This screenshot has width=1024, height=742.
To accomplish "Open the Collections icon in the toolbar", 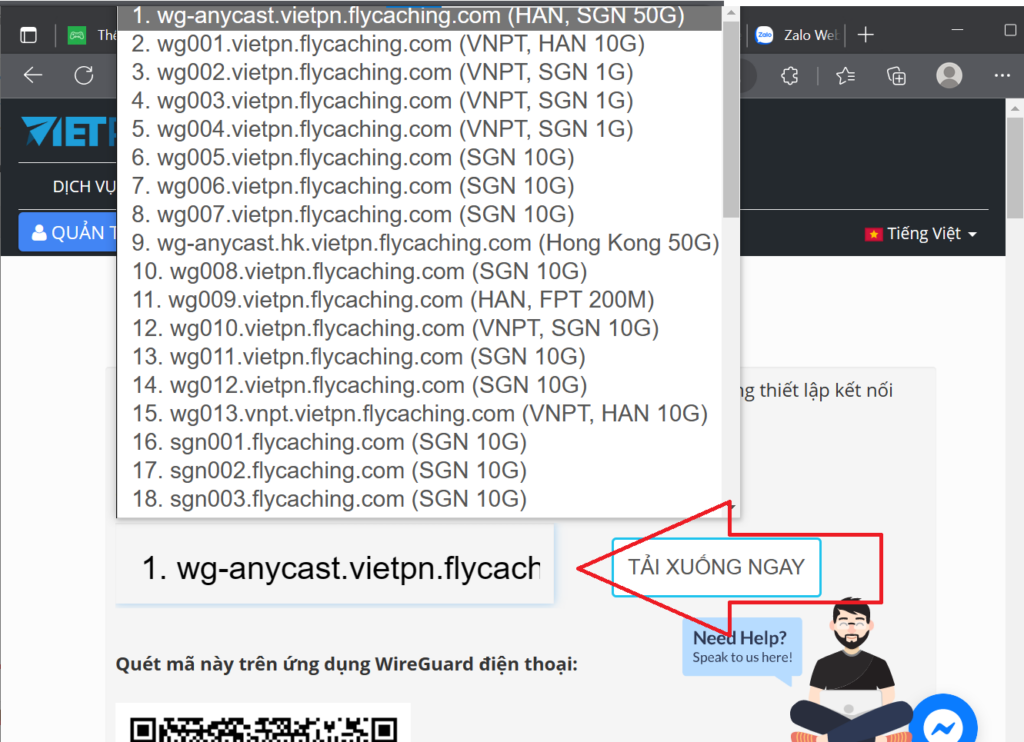I will (896, 76).
